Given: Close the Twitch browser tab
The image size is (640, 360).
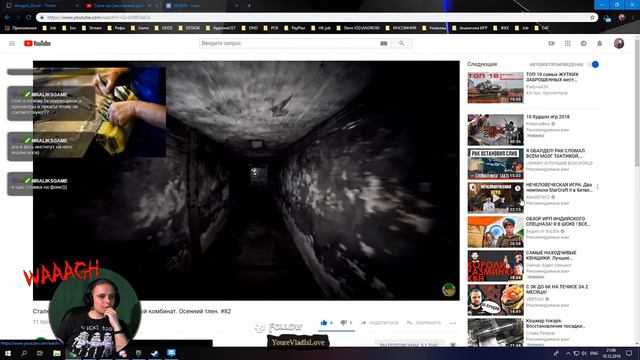Looking at the screenshot, I should pos(77,6).
